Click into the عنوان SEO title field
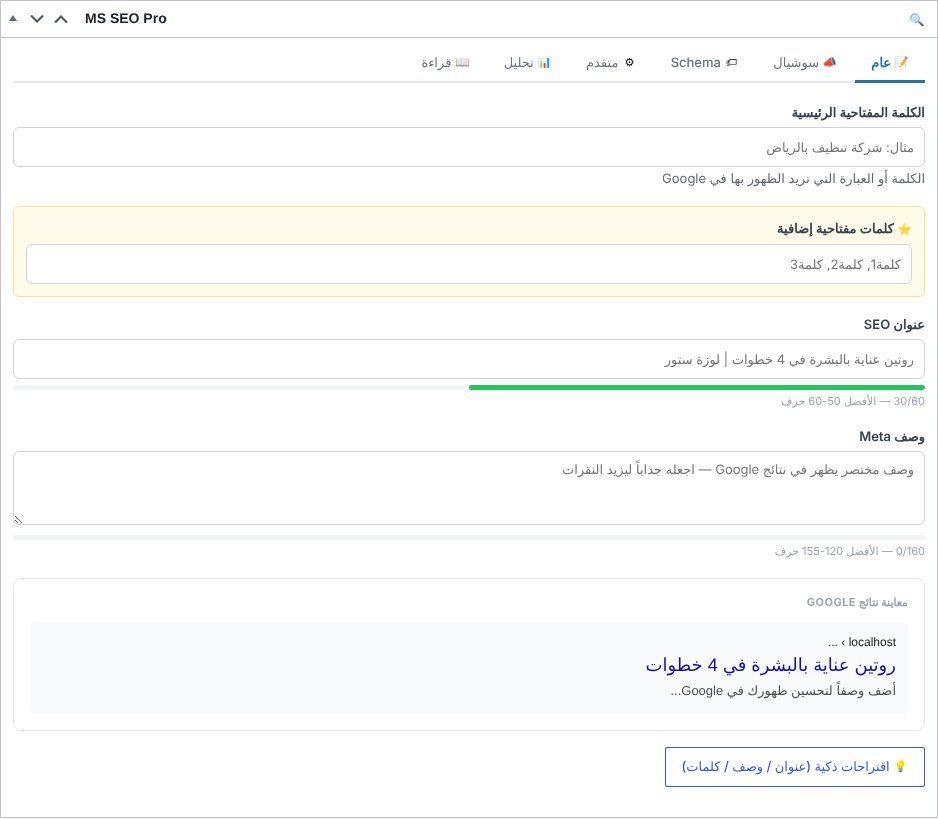Image resolution: width=938 pixels, height=819 pixels. tap(468, 359)
